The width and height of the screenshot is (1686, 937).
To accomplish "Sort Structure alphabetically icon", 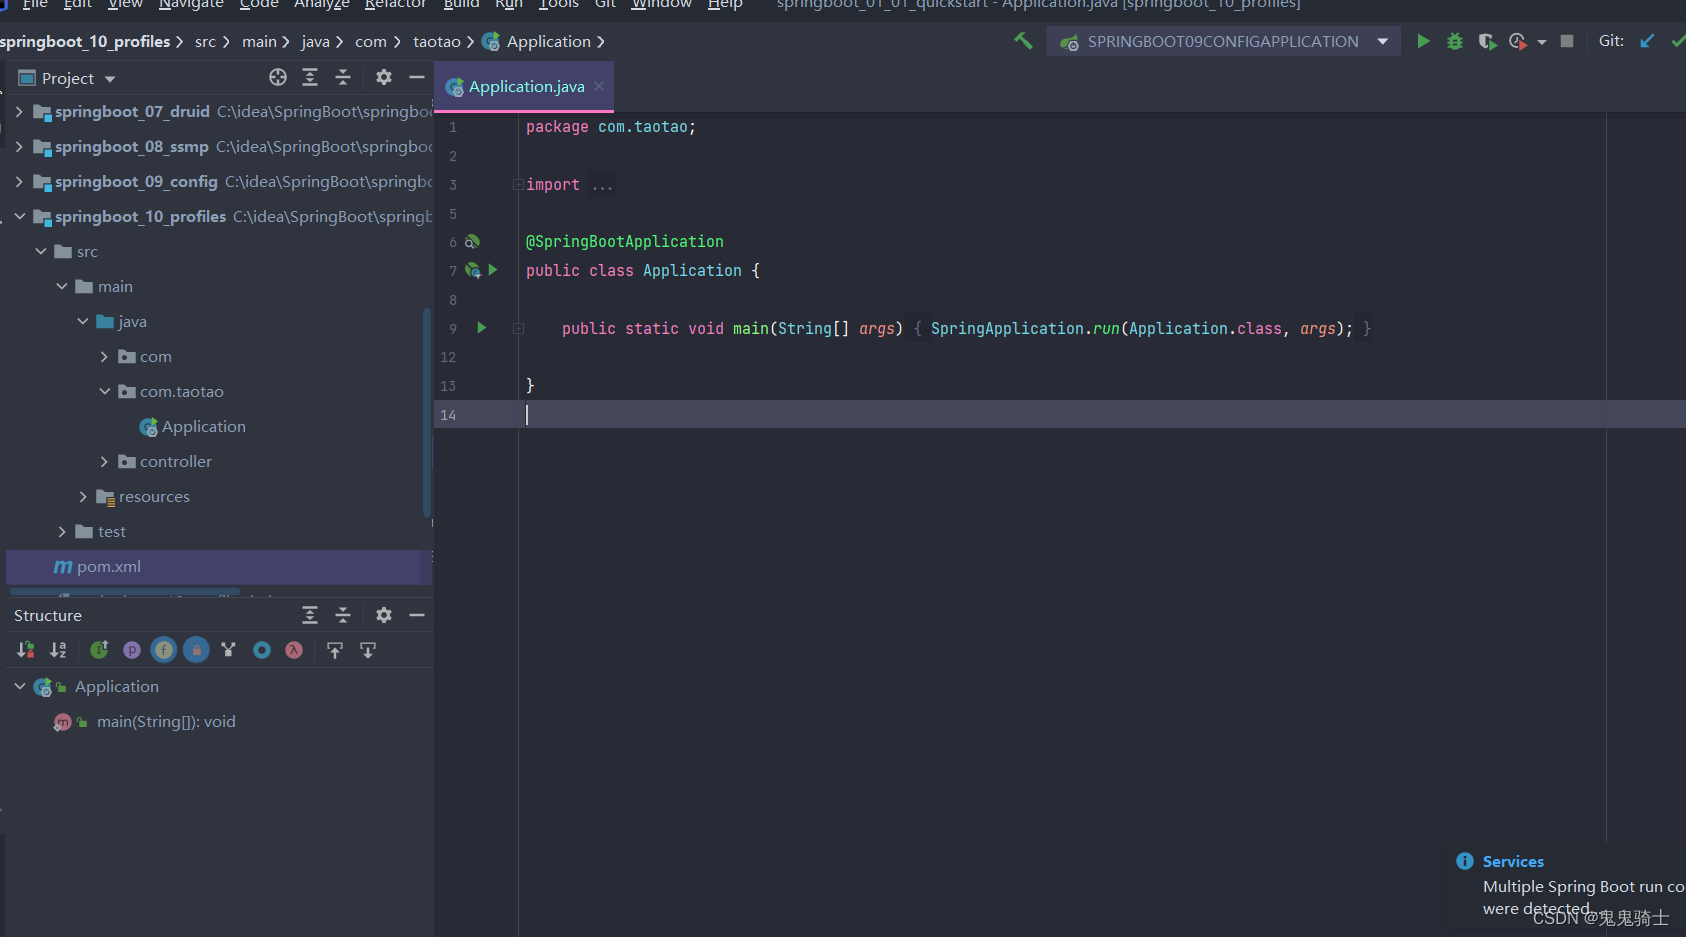I will tap(58, 650).
